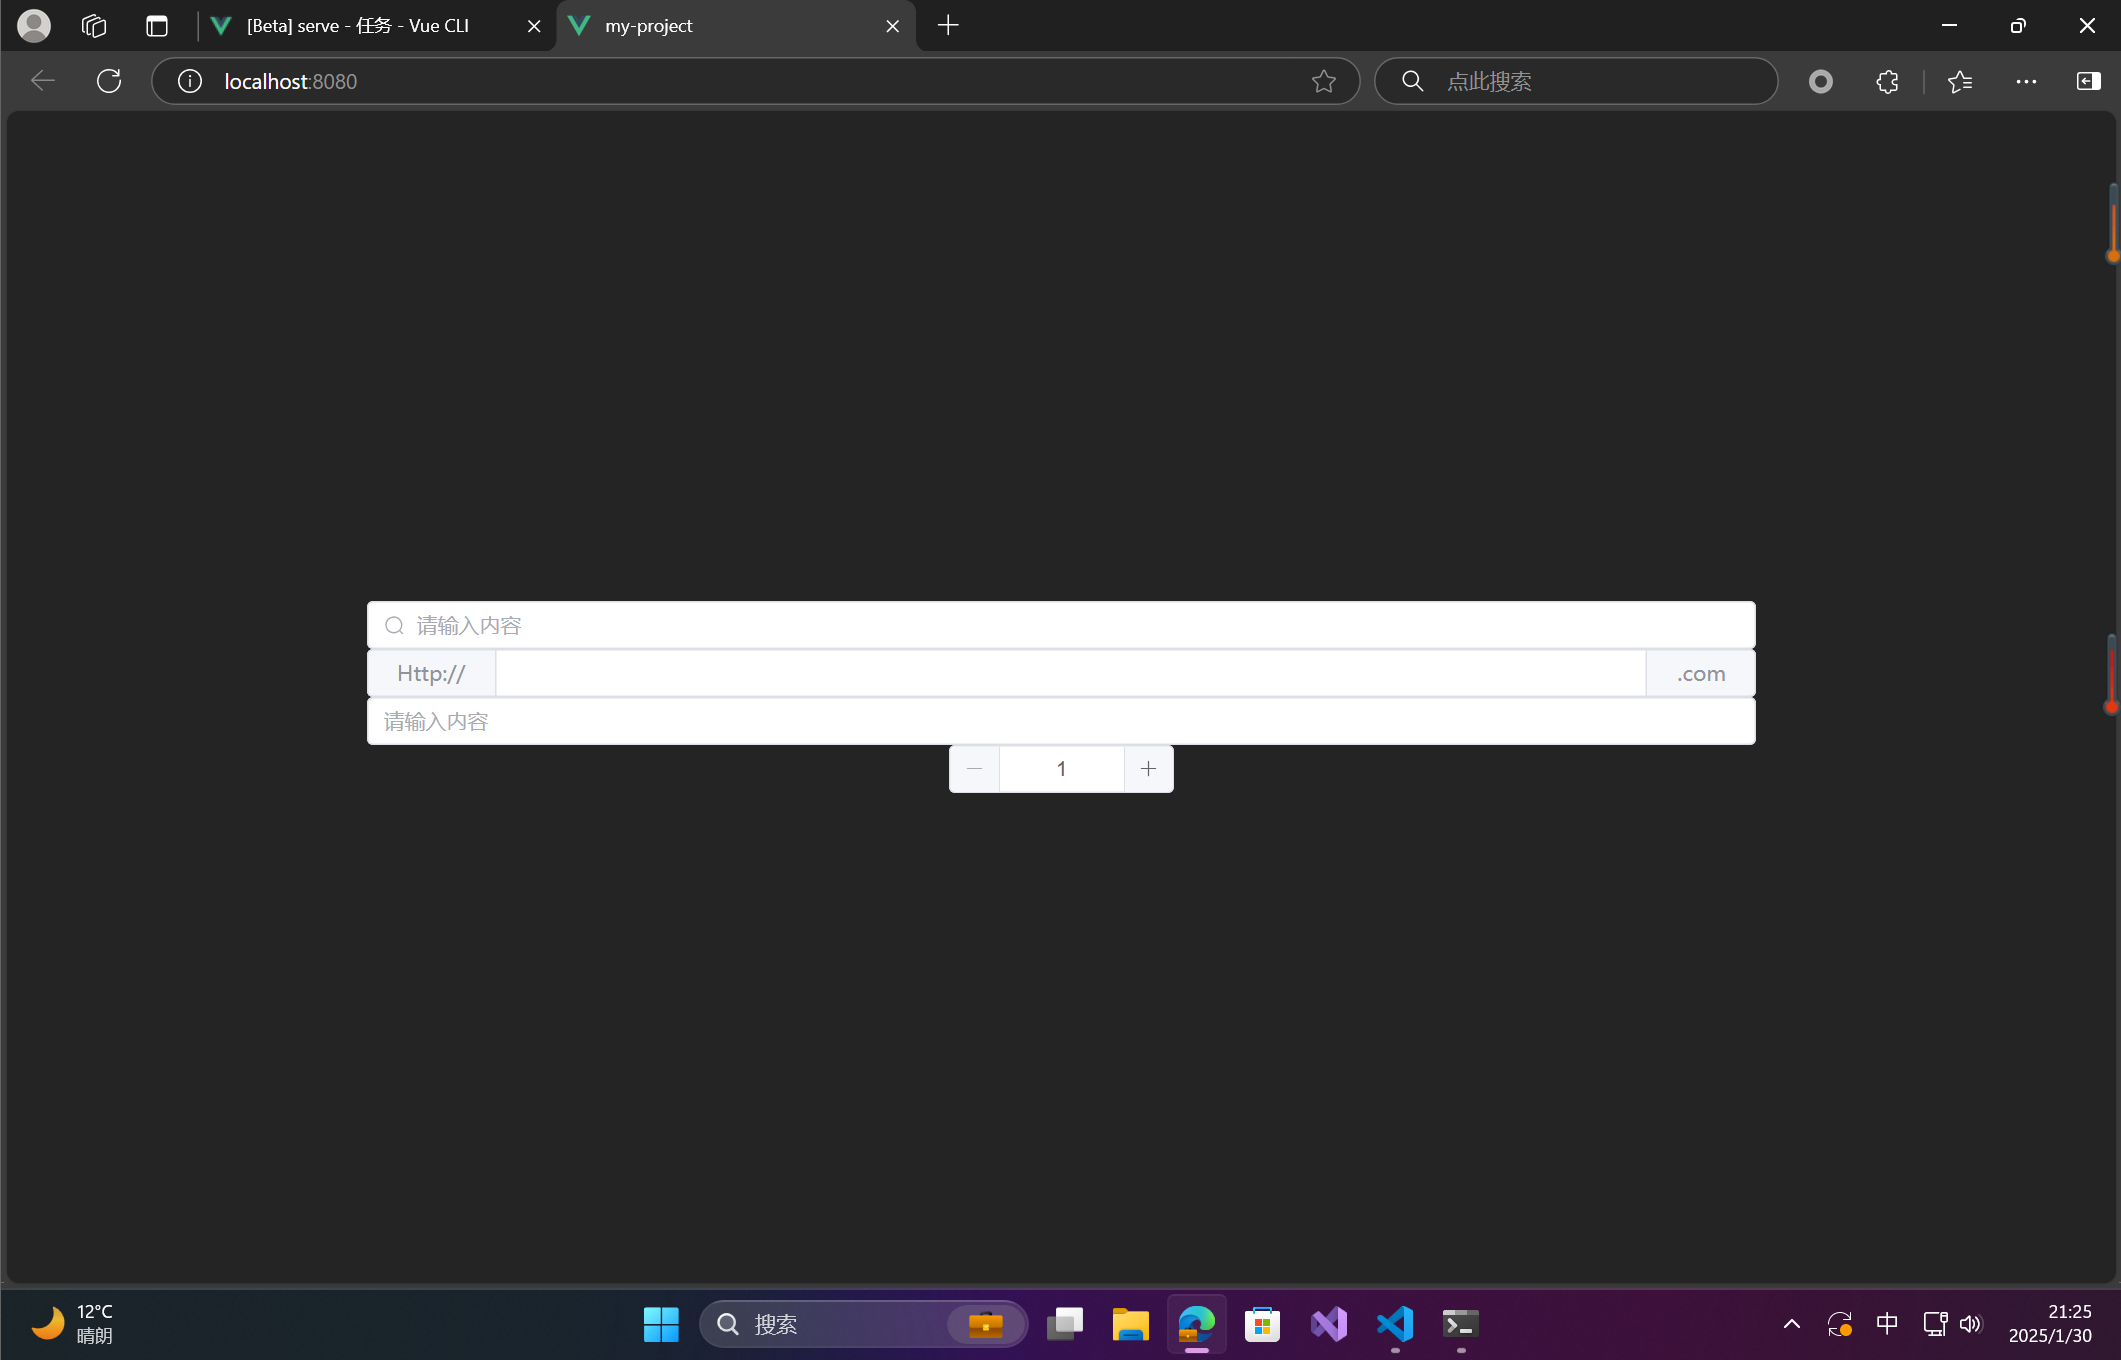Toggle the browser sidebar icon
This screenshot has height=1360, width=2121.
2088,81
